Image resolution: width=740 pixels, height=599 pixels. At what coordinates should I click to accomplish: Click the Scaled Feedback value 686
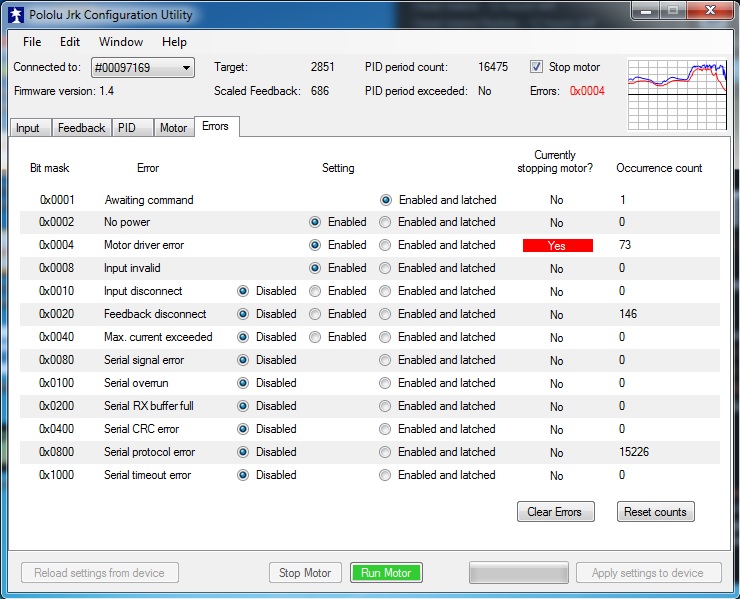click(320, 91)
